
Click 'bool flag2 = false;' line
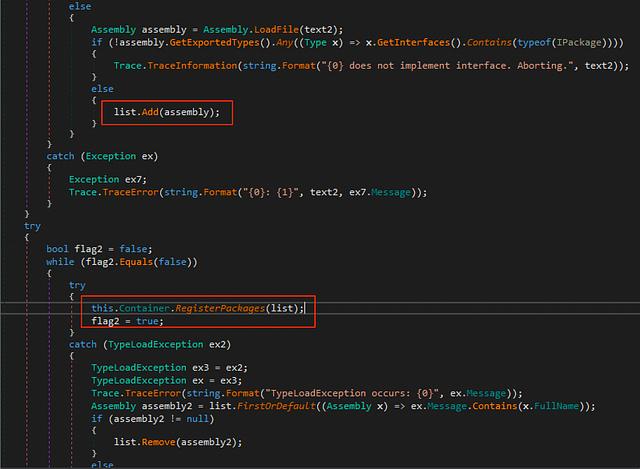coord(99,249)
